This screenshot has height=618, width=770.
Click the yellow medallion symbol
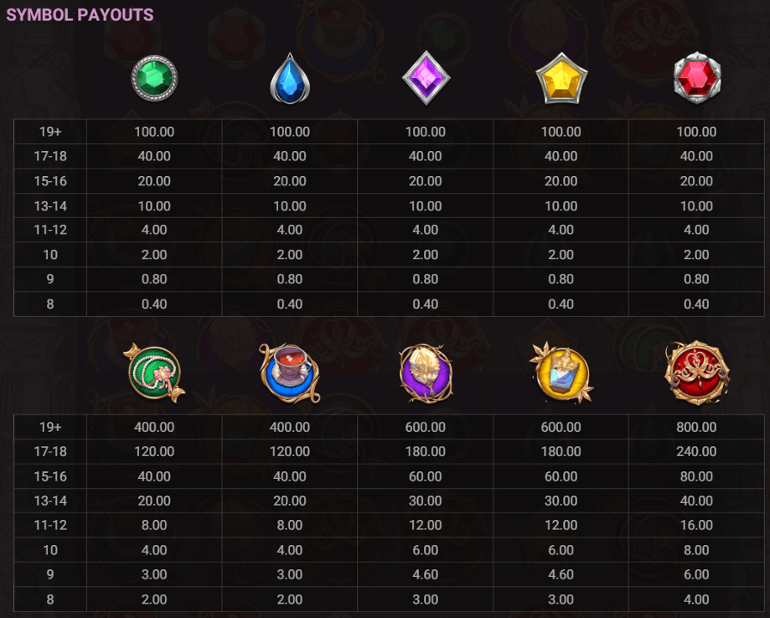561,372
